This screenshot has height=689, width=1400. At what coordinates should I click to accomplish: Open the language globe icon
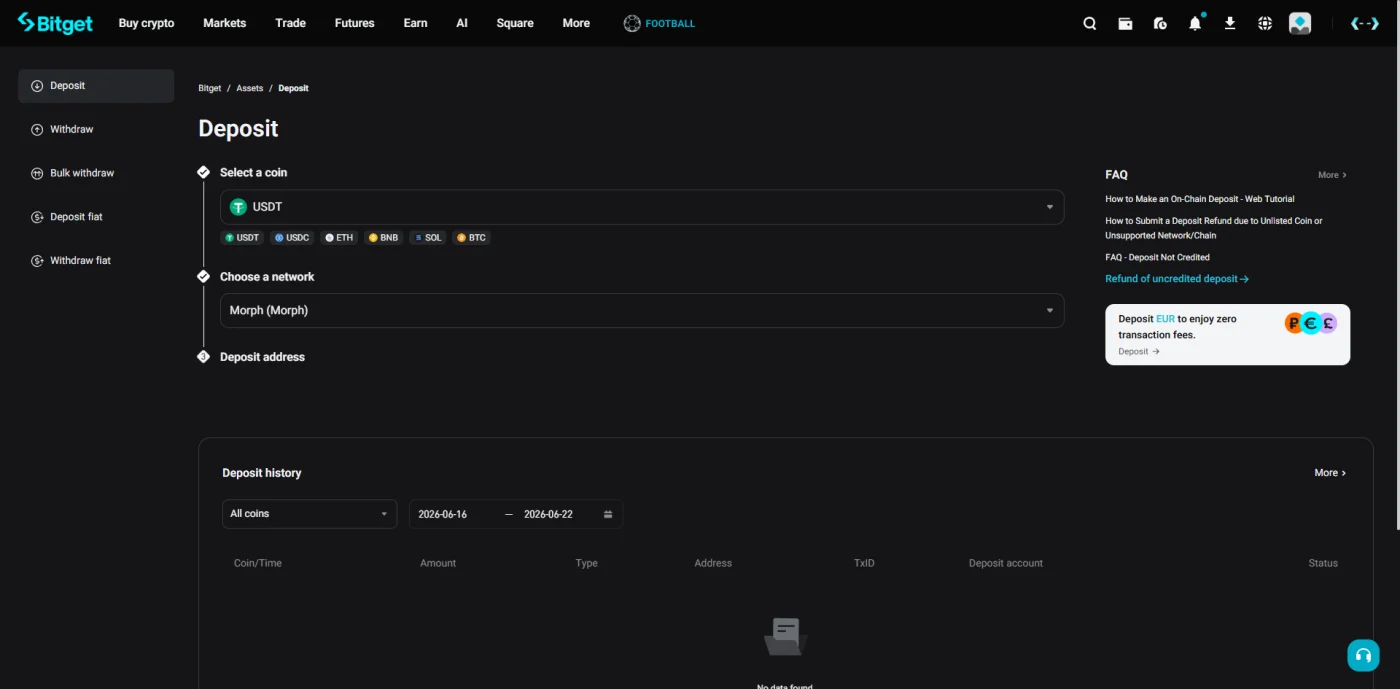pos(1265,23)
